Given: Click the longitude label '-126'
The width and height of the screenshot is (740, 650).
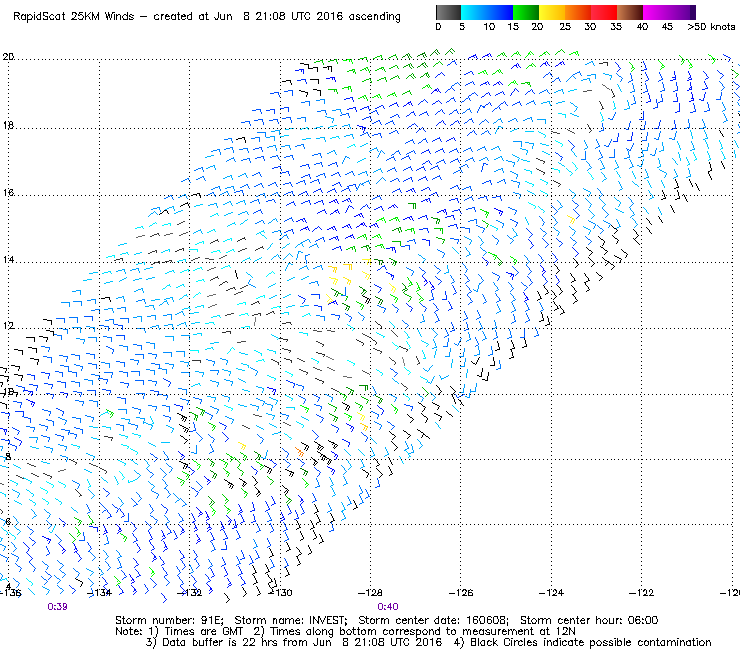Looking at the screenshot, I should pos(461,592).
